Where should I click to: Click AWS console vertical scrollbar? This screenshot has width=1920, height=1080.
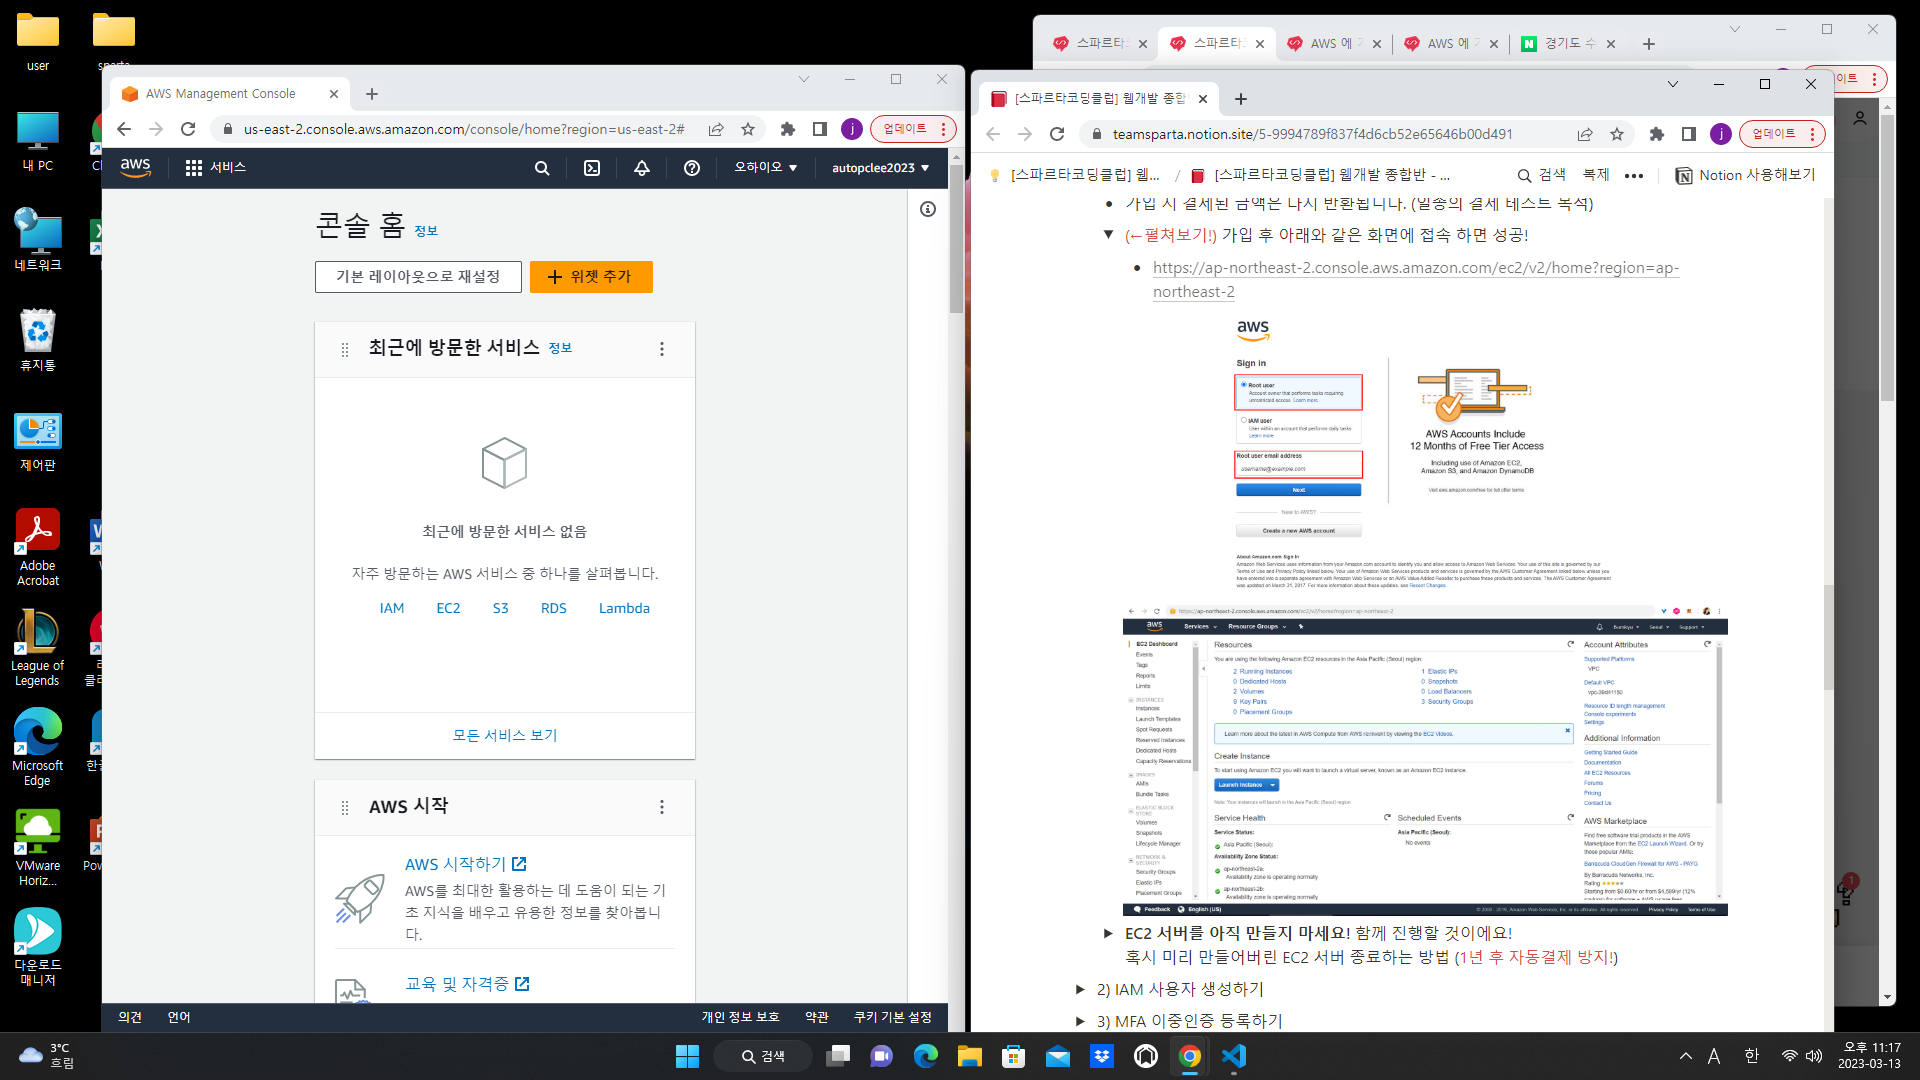956,240
